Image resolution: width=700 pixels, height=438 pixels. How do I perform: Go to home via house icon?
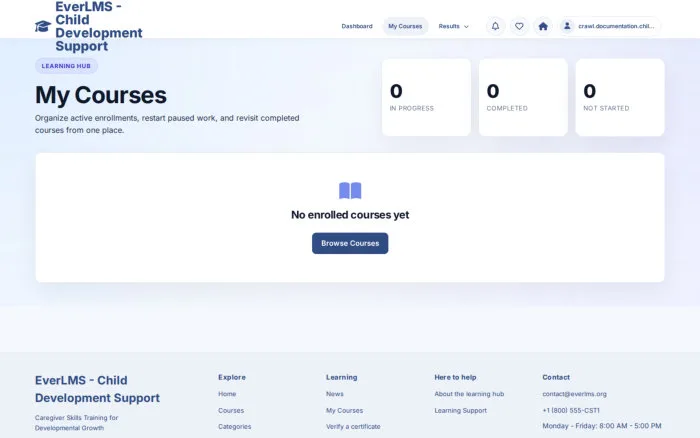[543, 26]
